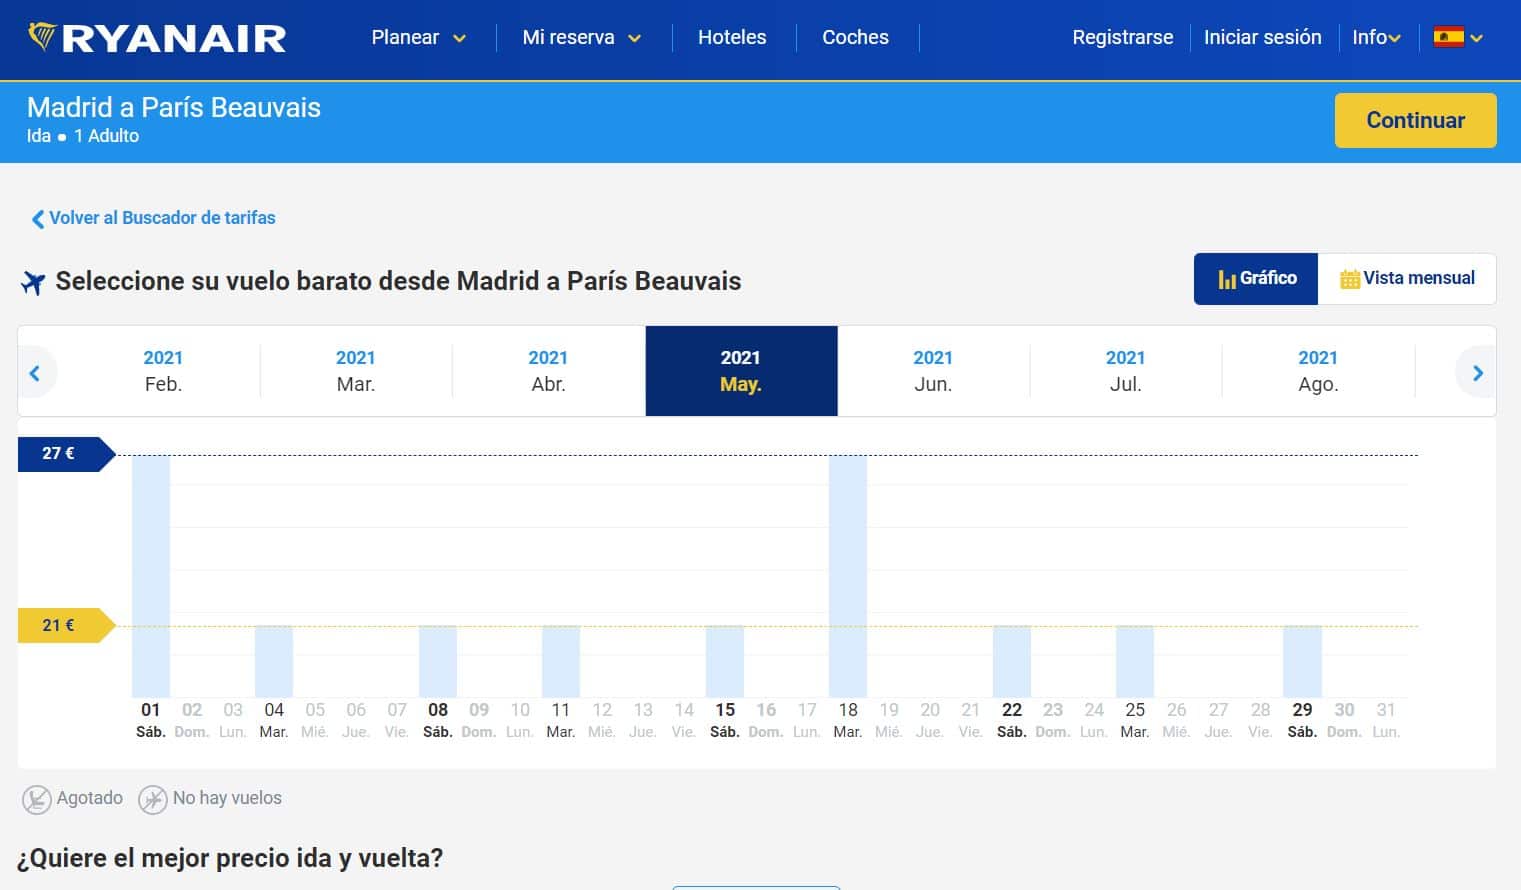
Task: Select the 2021 Feb. month tab
Action: [x=163, y=371]
